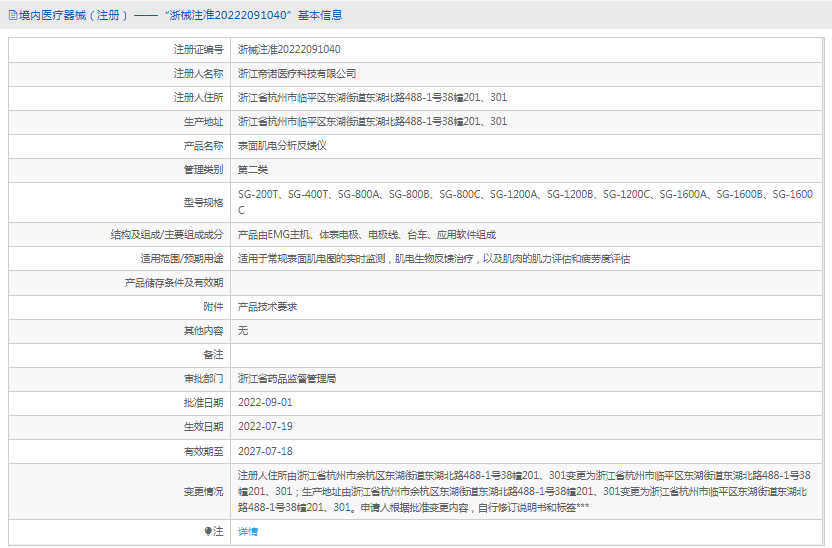Click the text 产品由EMG主机、体表电极
This screenshot has height=548, width=832.
point(367,234)
